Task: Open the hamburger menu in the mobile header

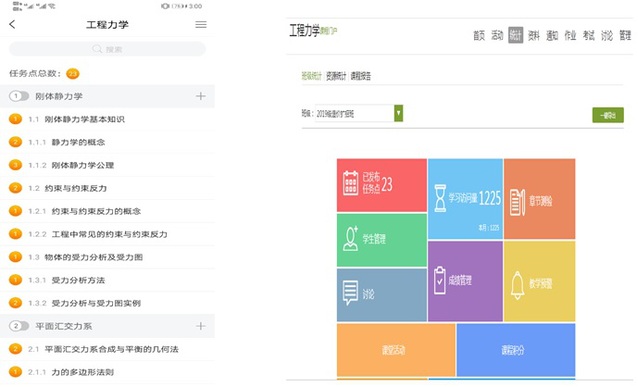Action: 201,24
